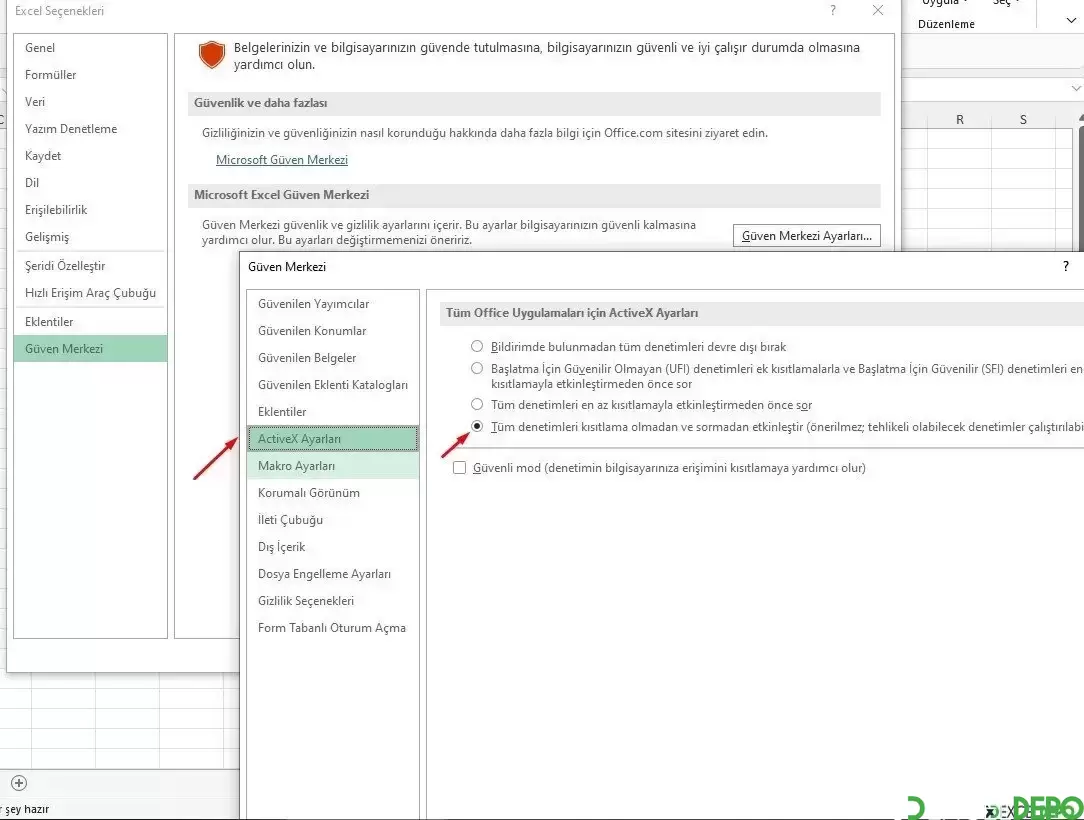Select Hızlı Erişim Araç Çubuğu category
Viewport: 1084px width, 820px height.
90,292
